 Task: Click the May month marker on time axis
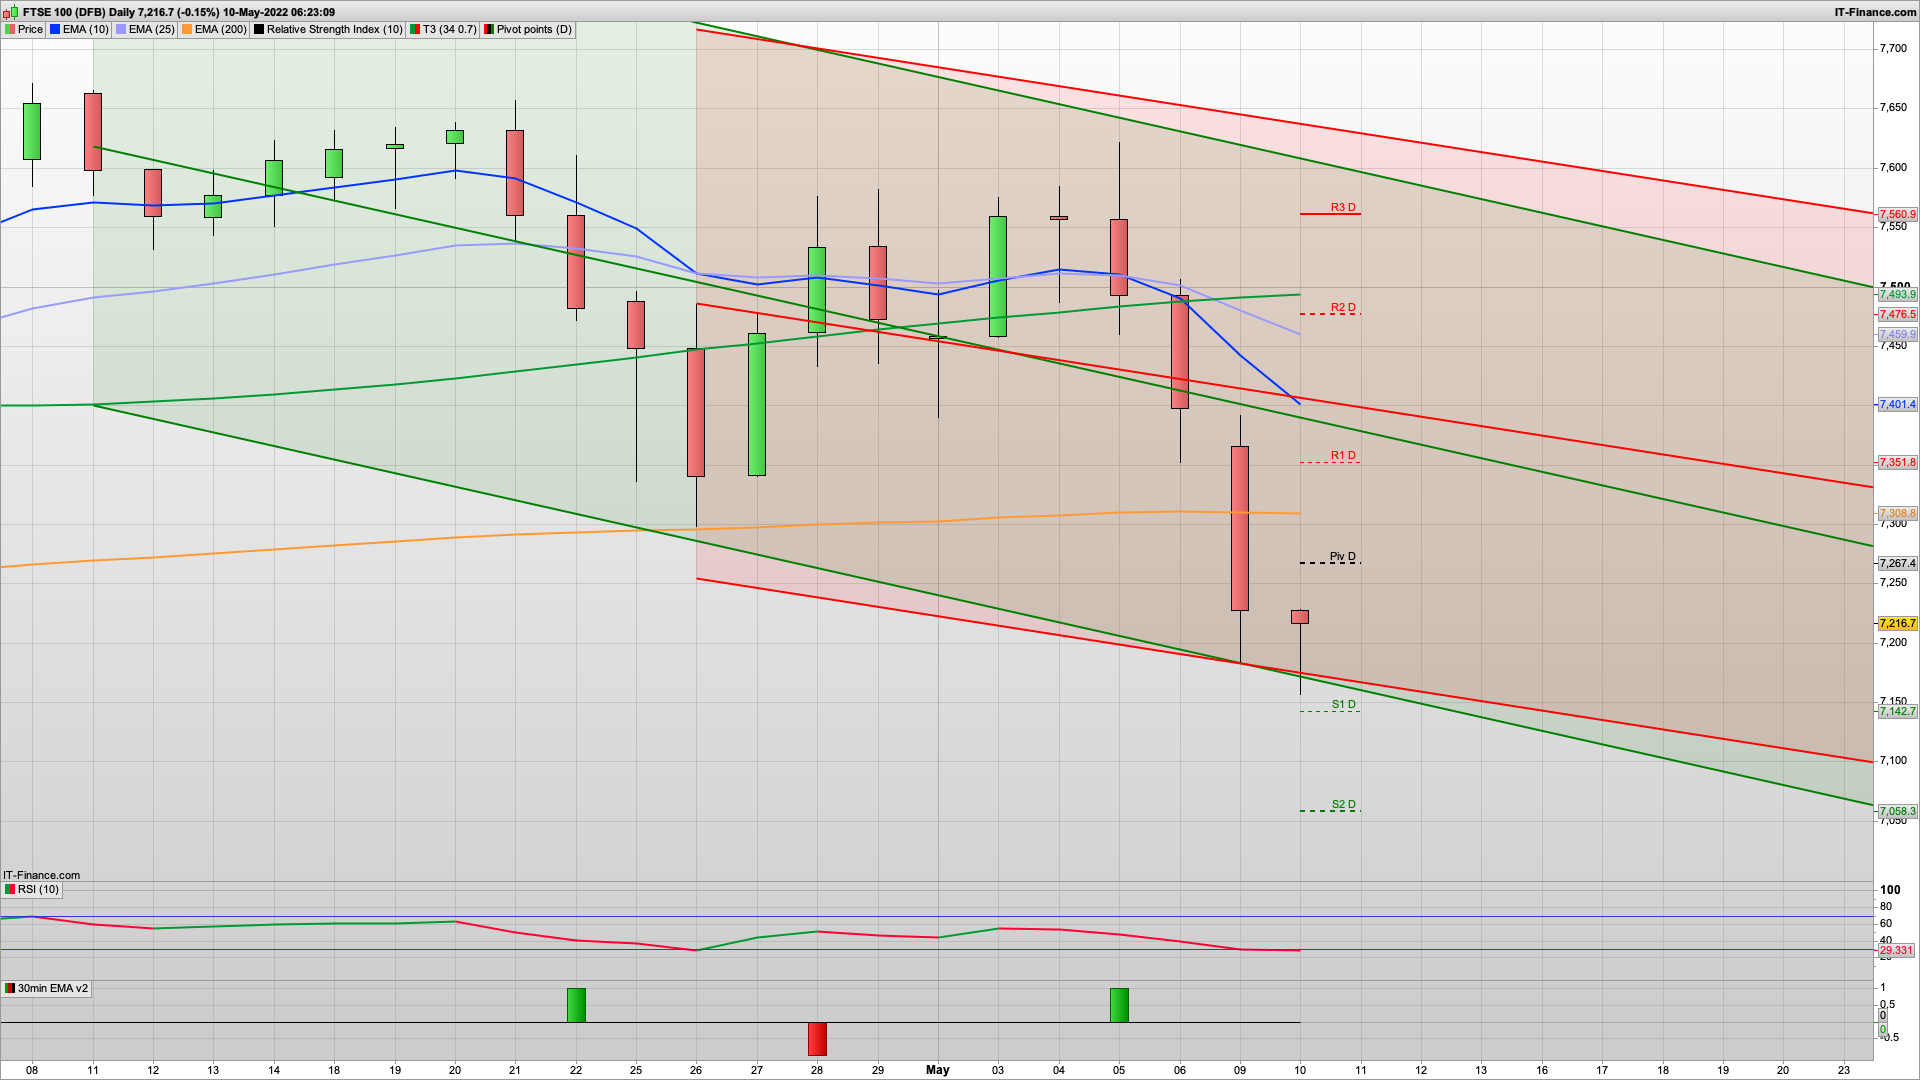click(937, 1070)
